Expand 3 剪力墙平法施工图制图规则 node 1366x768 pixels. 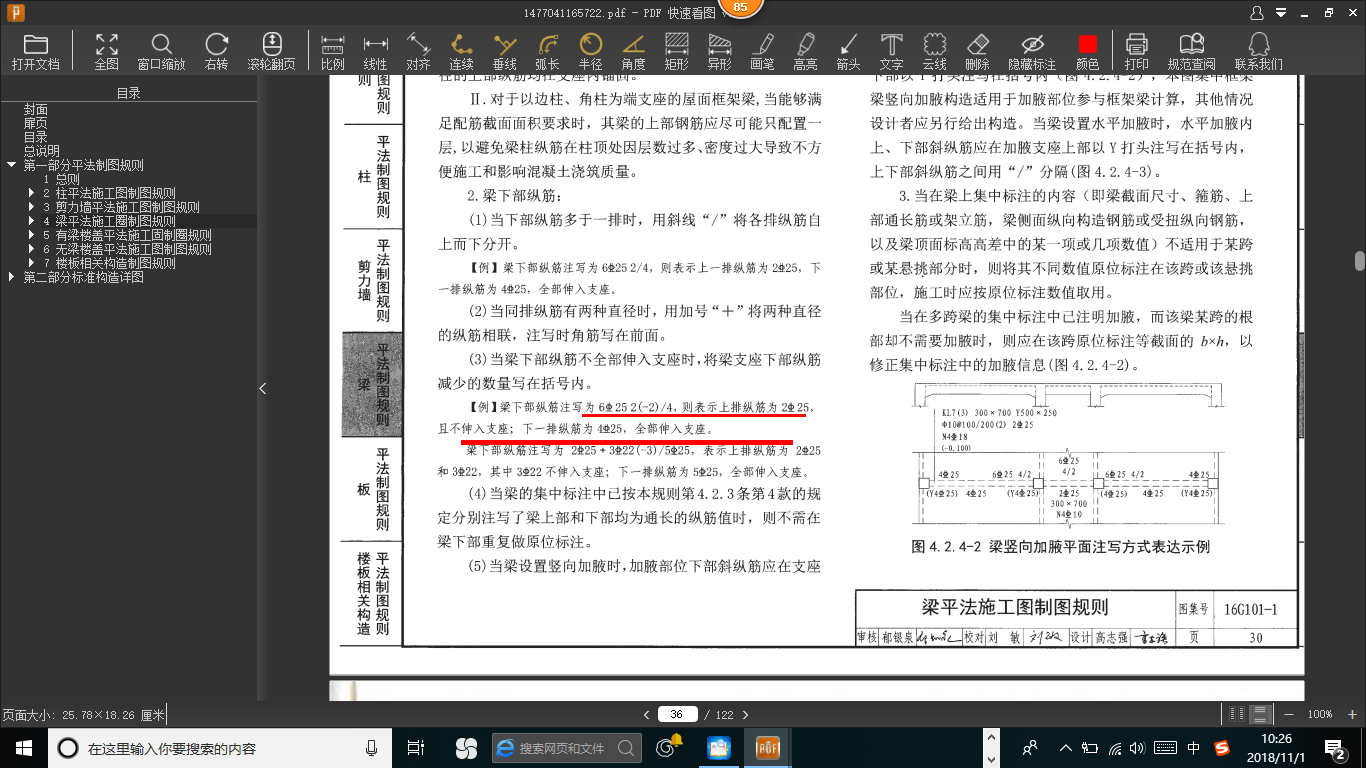(31, 207)
